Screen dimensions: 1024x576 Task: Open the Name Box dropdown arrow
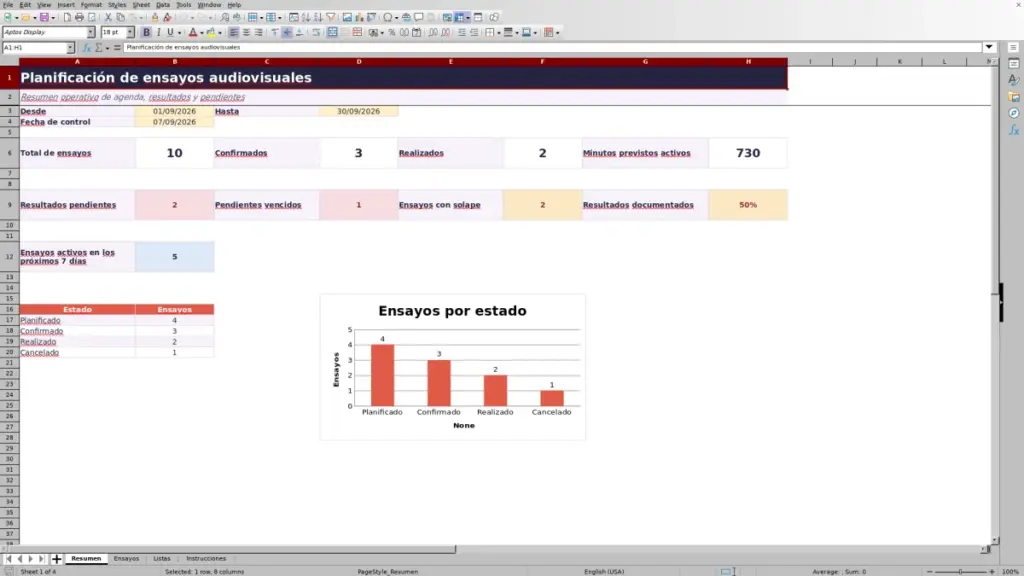pyautogui.click(x=70, y=48)
